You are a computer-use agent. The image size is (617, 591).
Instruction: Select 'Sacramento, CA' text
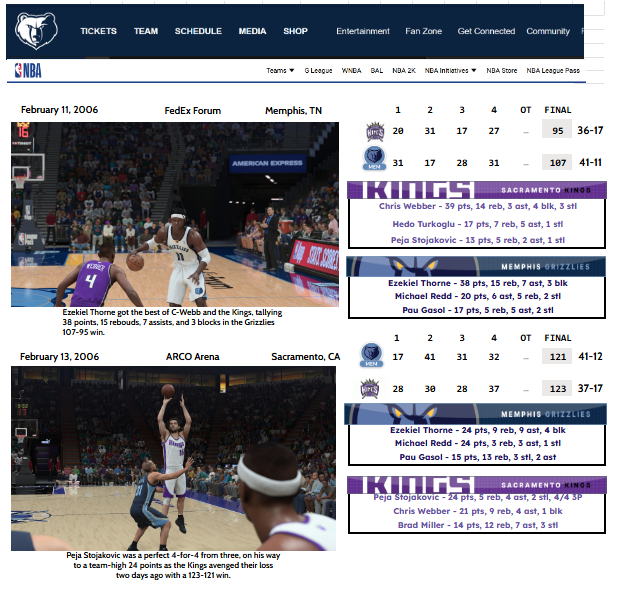pyautogui.click(x=305, y=357)
